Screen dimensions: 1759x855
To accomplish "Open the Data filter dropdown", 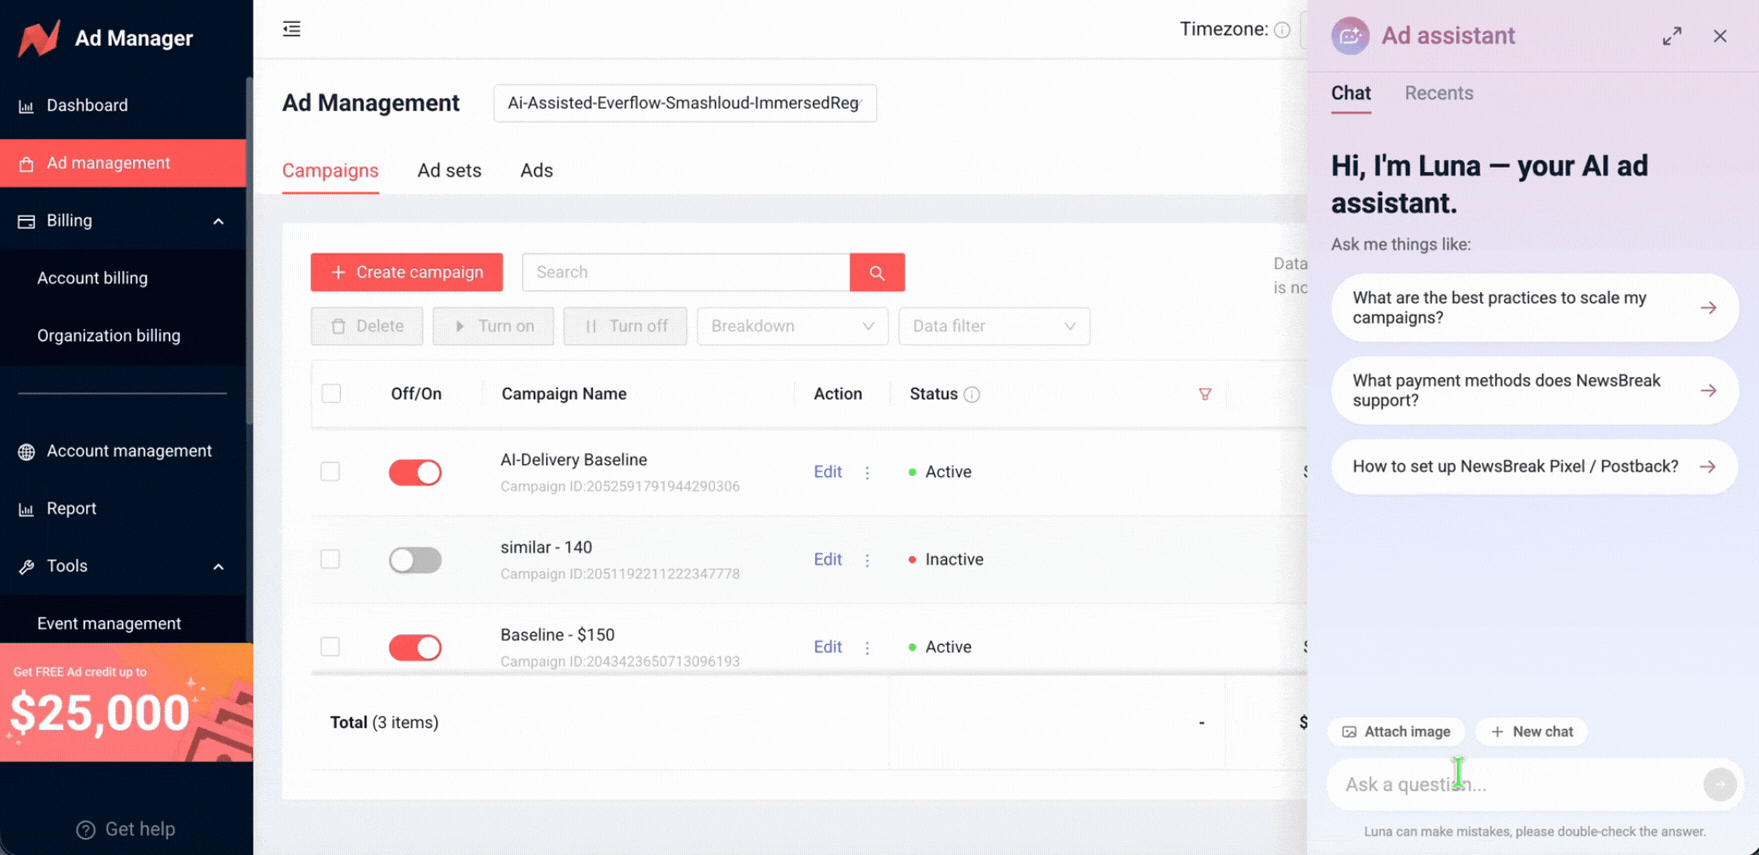I will pos(994,326).
